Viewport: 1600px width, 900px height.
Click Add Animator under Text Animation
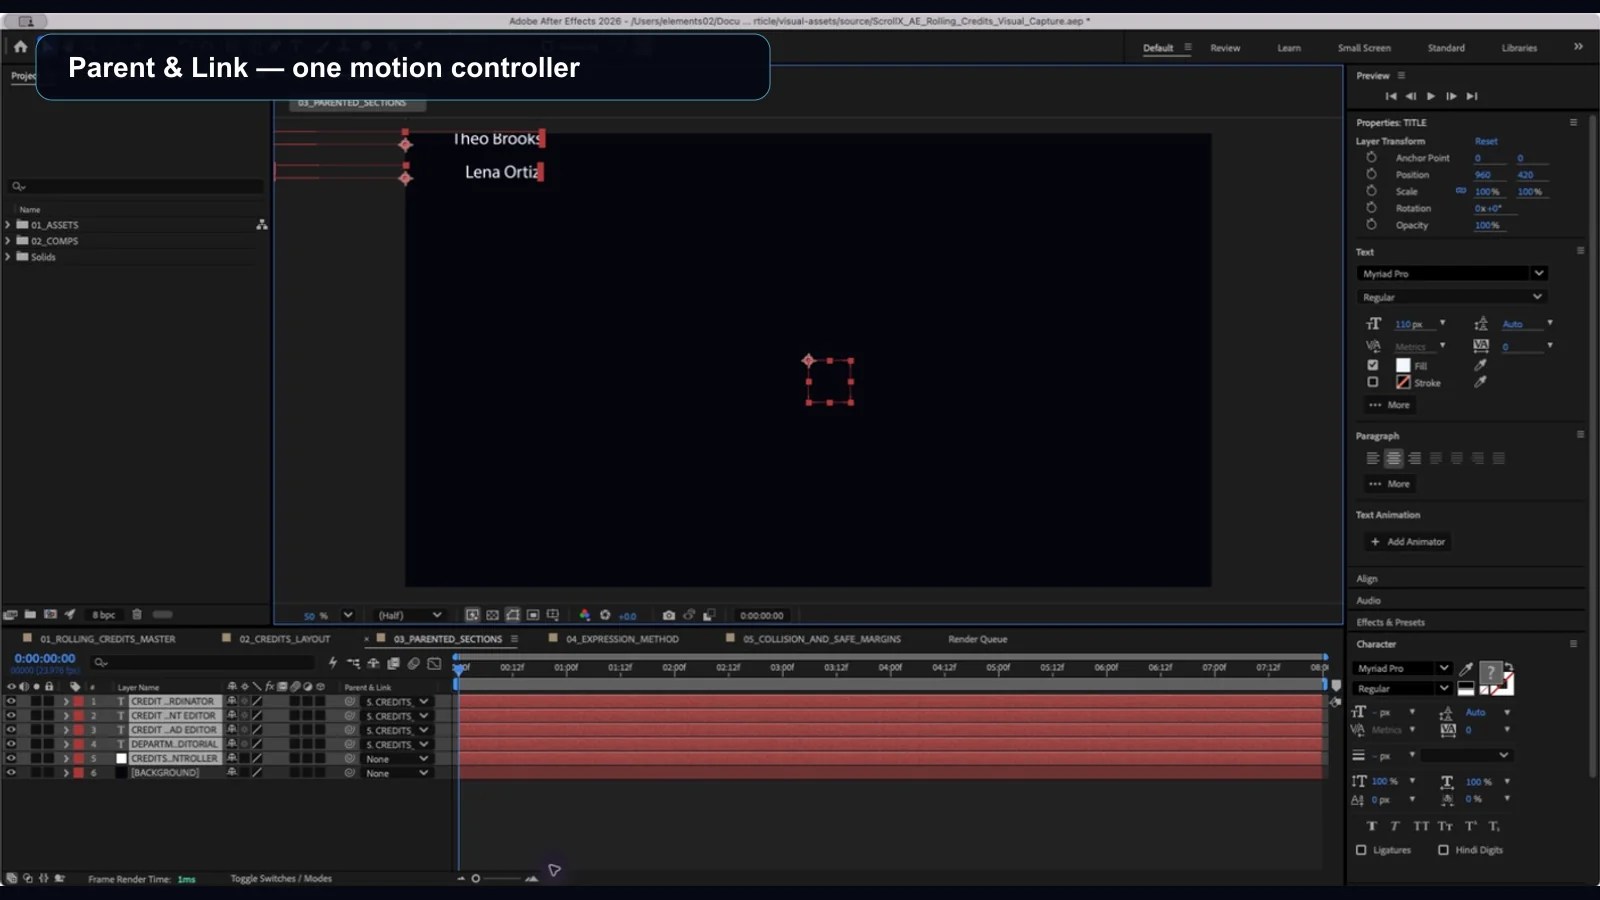(1409, 541)
